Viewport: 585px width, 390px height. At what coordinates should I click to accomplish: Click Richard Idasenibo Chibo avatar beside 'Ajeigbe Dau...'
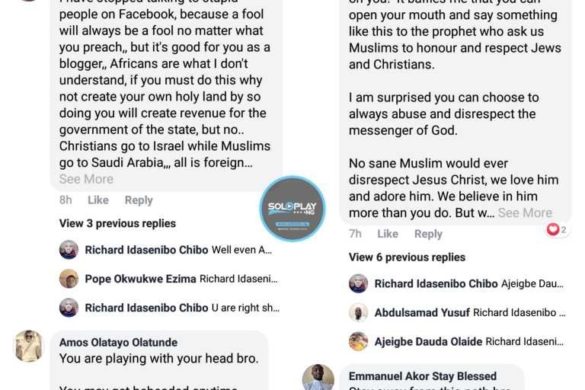[358, 283]
